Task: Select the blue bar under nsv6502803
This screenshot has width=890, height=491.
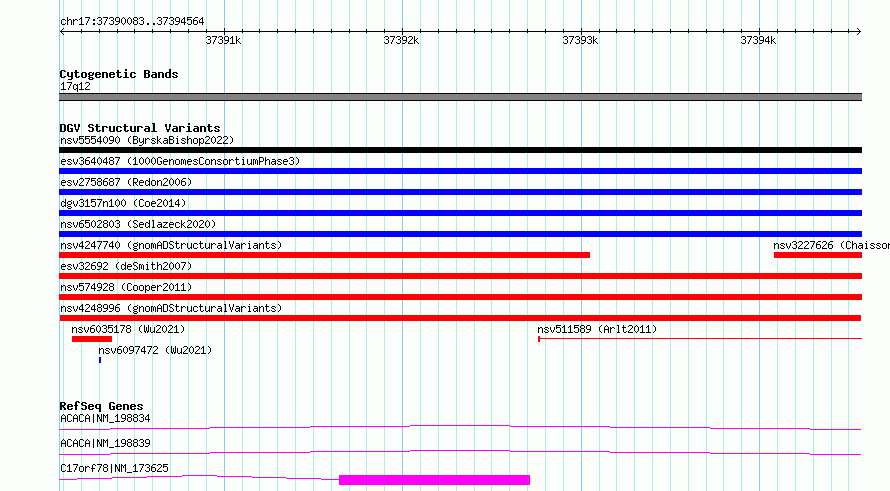Action: [x=460, y=234]
